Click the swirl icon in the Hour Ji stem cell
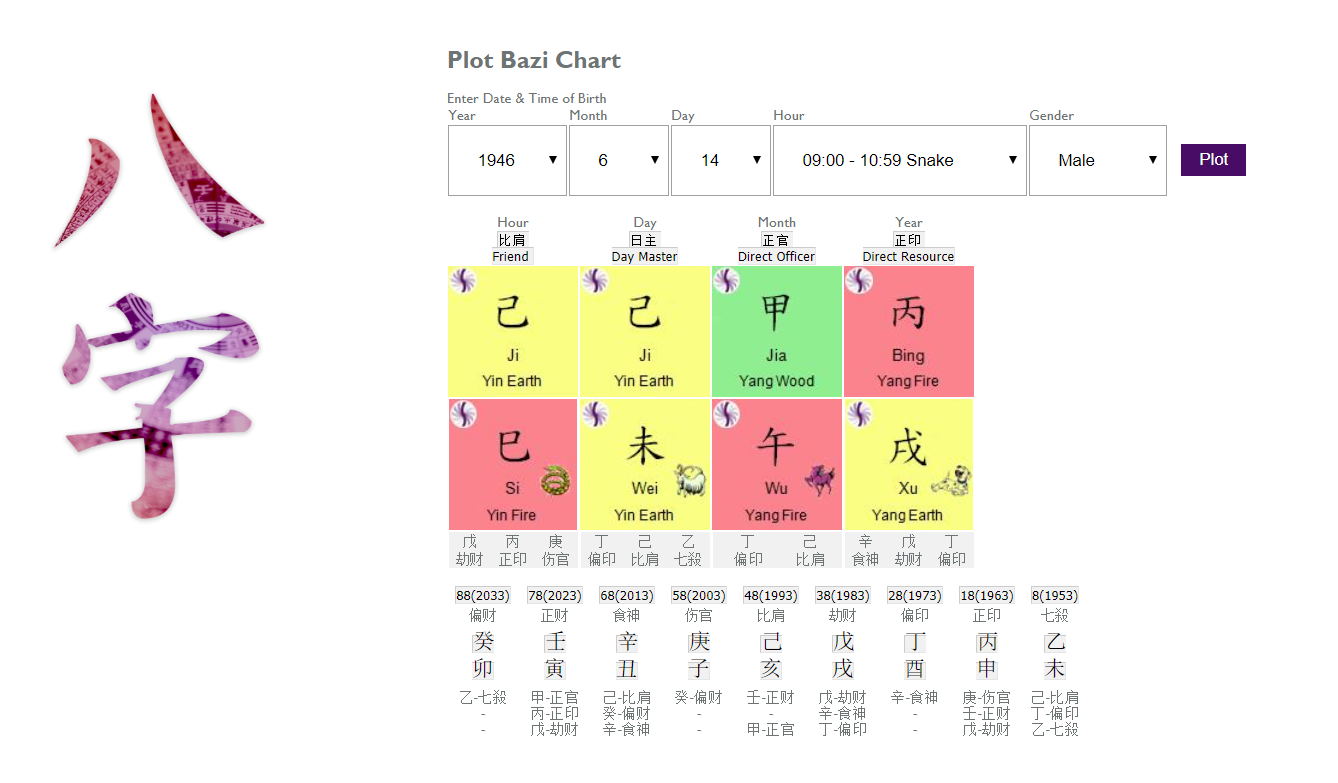The width and height of the screenshot is (1338, 783). point(463,281)
